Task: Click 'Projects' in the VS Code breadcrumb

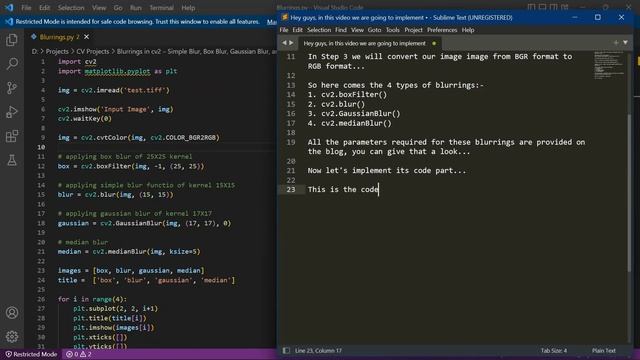Action: (x=57, y=51)
